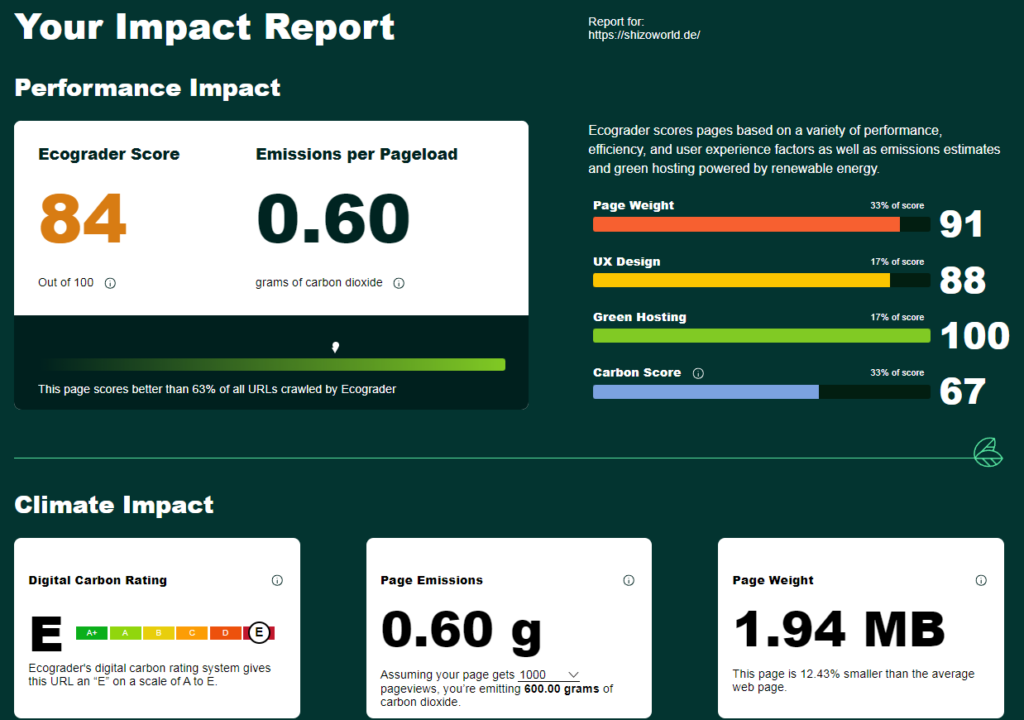Screen dimensions: 1024x720
Task: Click the Green Hosting score number 100
Action: click(x=975, y=336)
